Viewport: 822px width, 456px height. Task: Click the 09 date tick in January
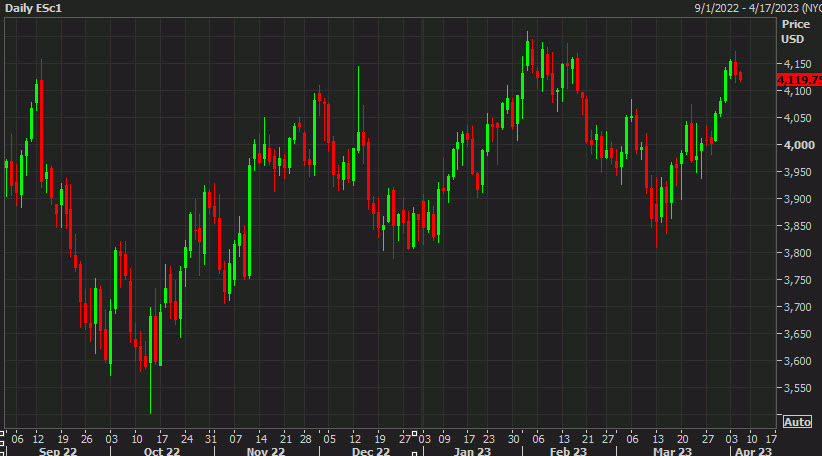[445, 439]
